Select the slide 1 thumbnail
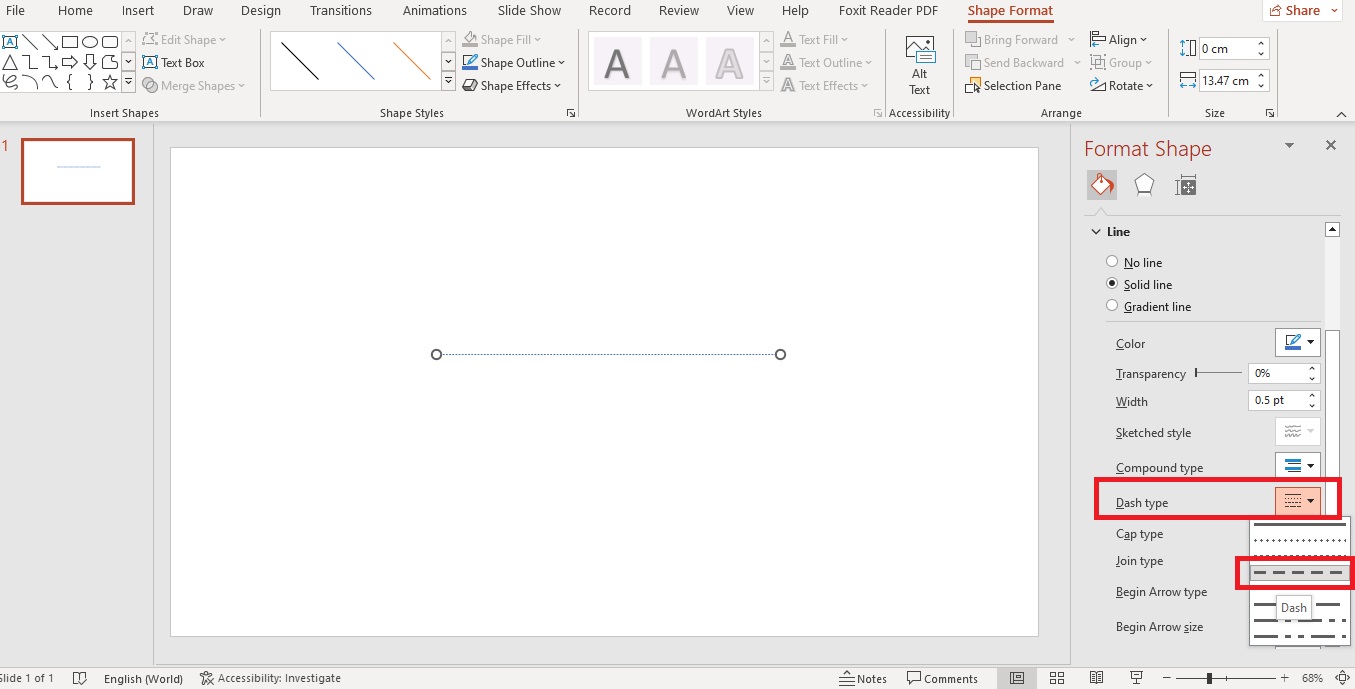This screenshot has width=1355, height=689. 78,171
